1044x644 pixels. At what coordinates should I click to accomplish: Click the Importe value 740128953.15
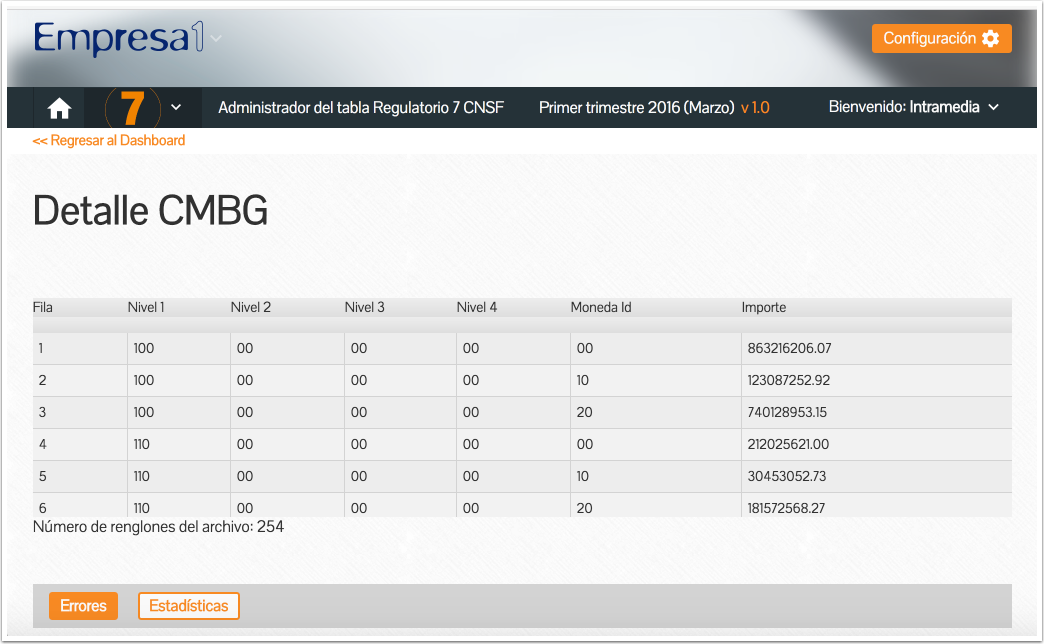(x=787, y=413)
